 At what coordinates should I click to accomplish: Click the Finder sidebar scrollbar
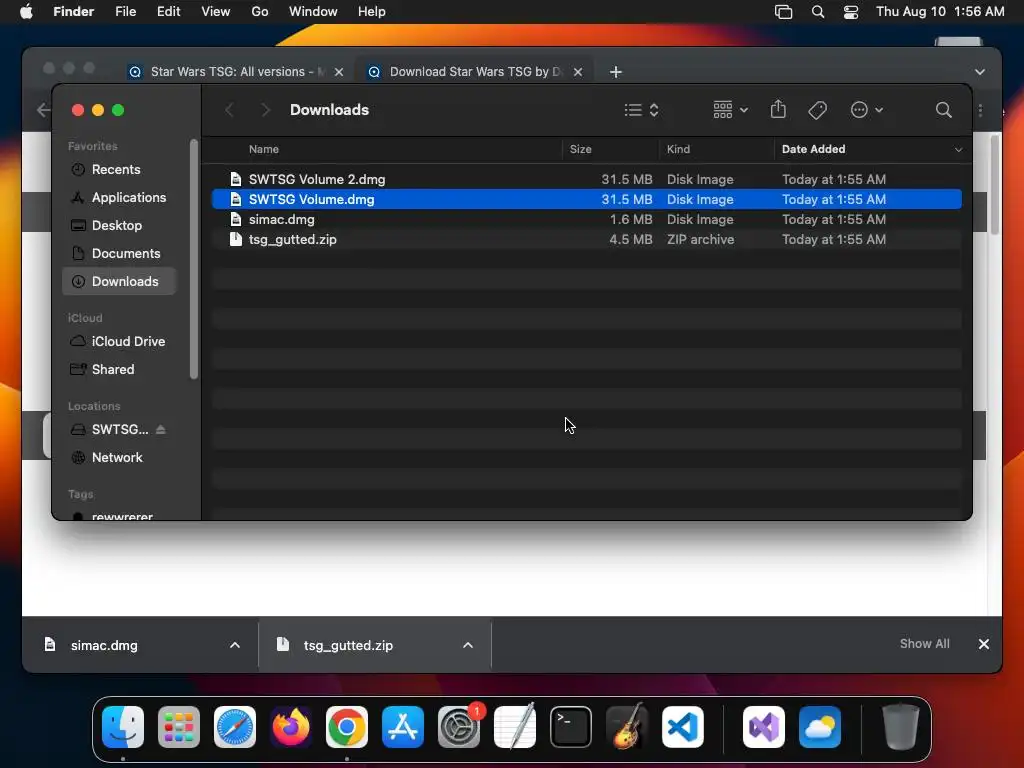(x=193, y=259)
